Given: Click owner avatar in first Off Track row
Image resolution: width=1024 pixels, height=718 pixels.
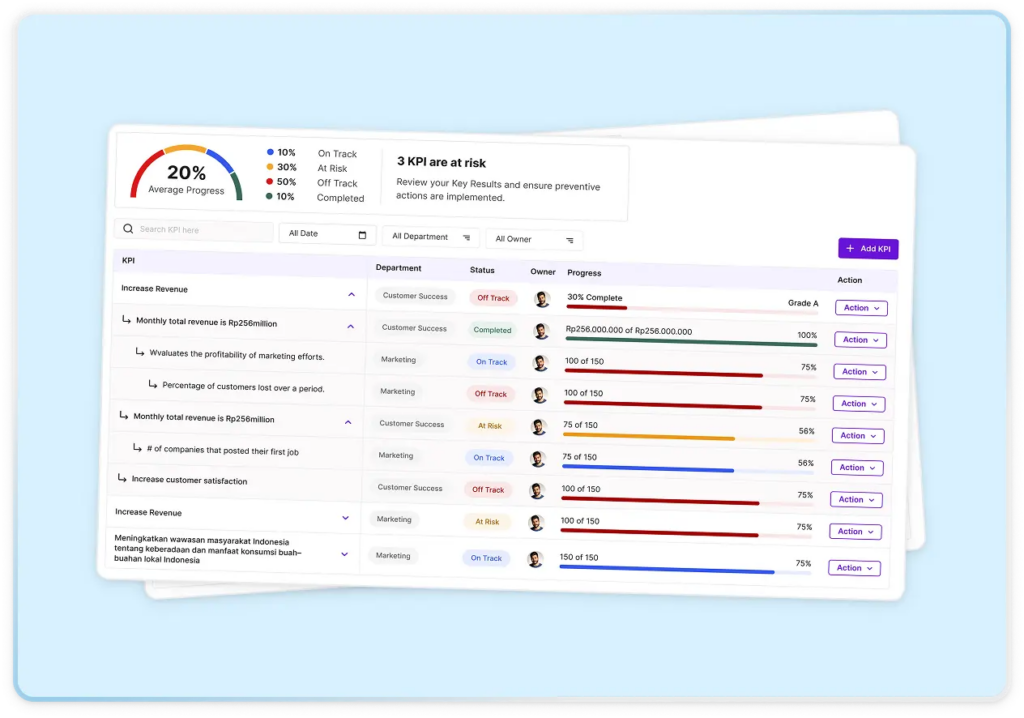Looking at the screenshot, I should coord(542,299).
